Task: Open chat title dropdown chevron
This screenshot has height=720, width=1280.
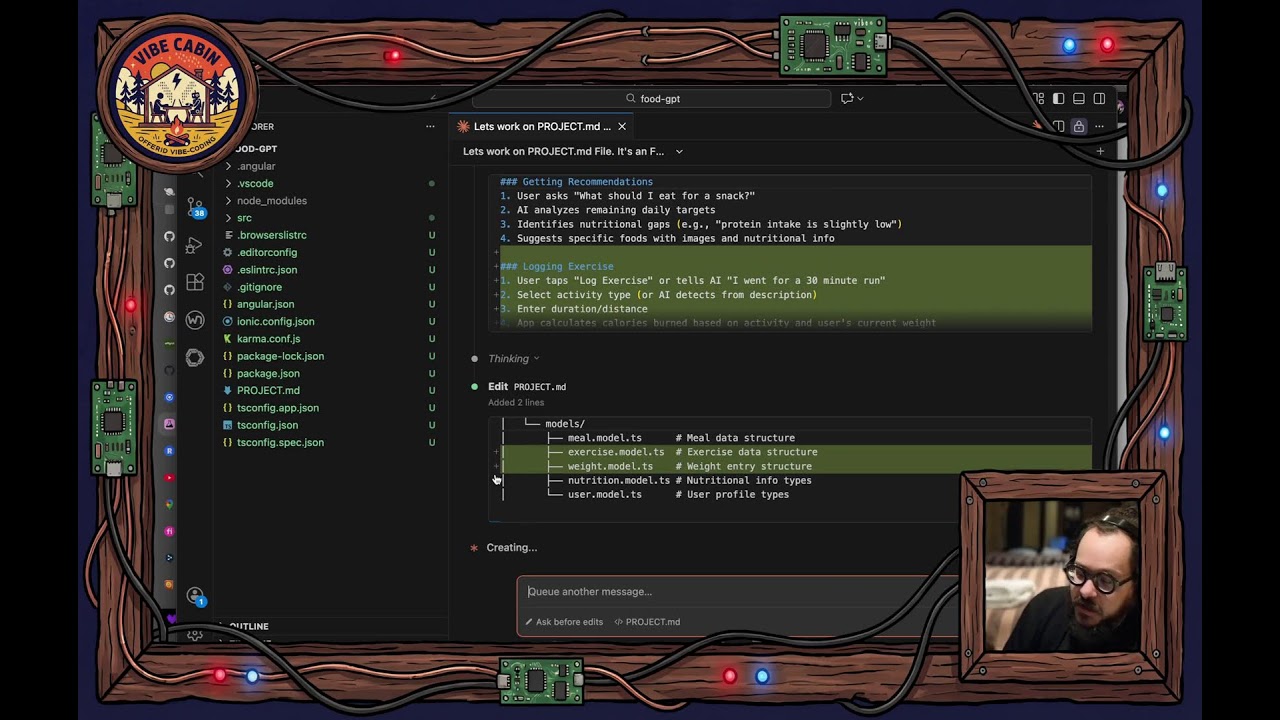Action: [x=679, y=151]
